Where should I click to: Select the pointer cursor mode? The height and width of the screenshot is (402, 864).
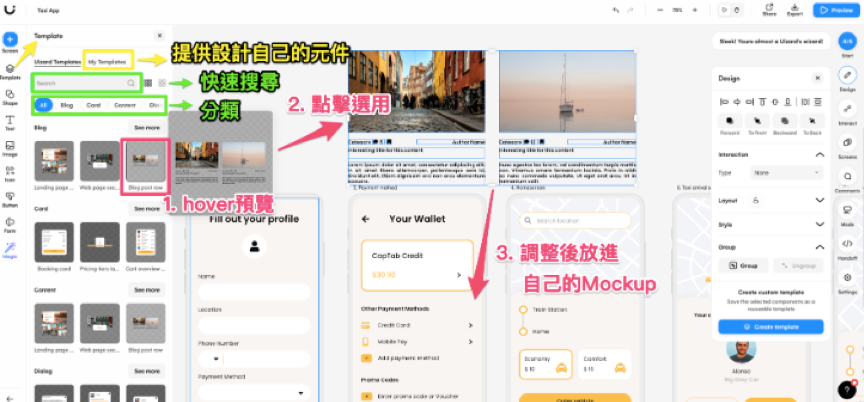pos(725,10)
